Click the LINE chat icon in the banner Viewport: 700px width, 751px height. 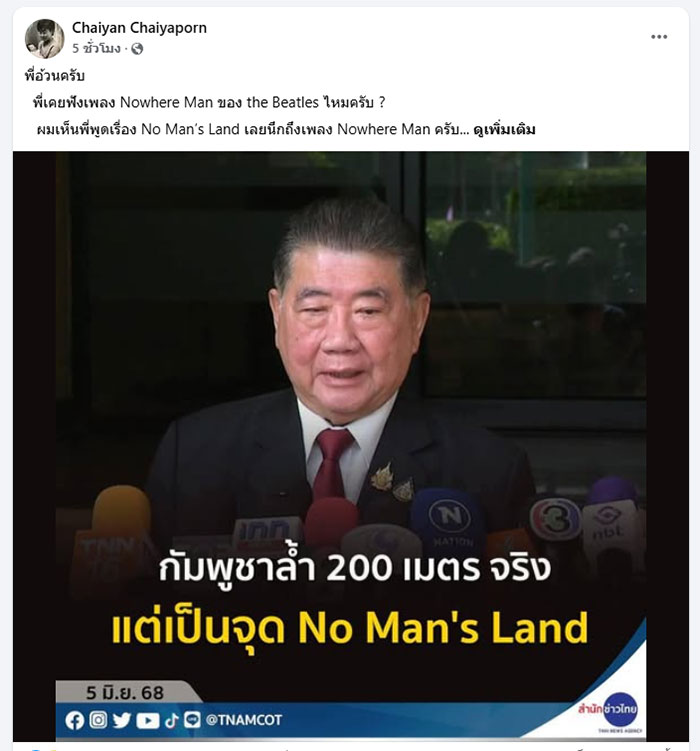coord(192,720)
